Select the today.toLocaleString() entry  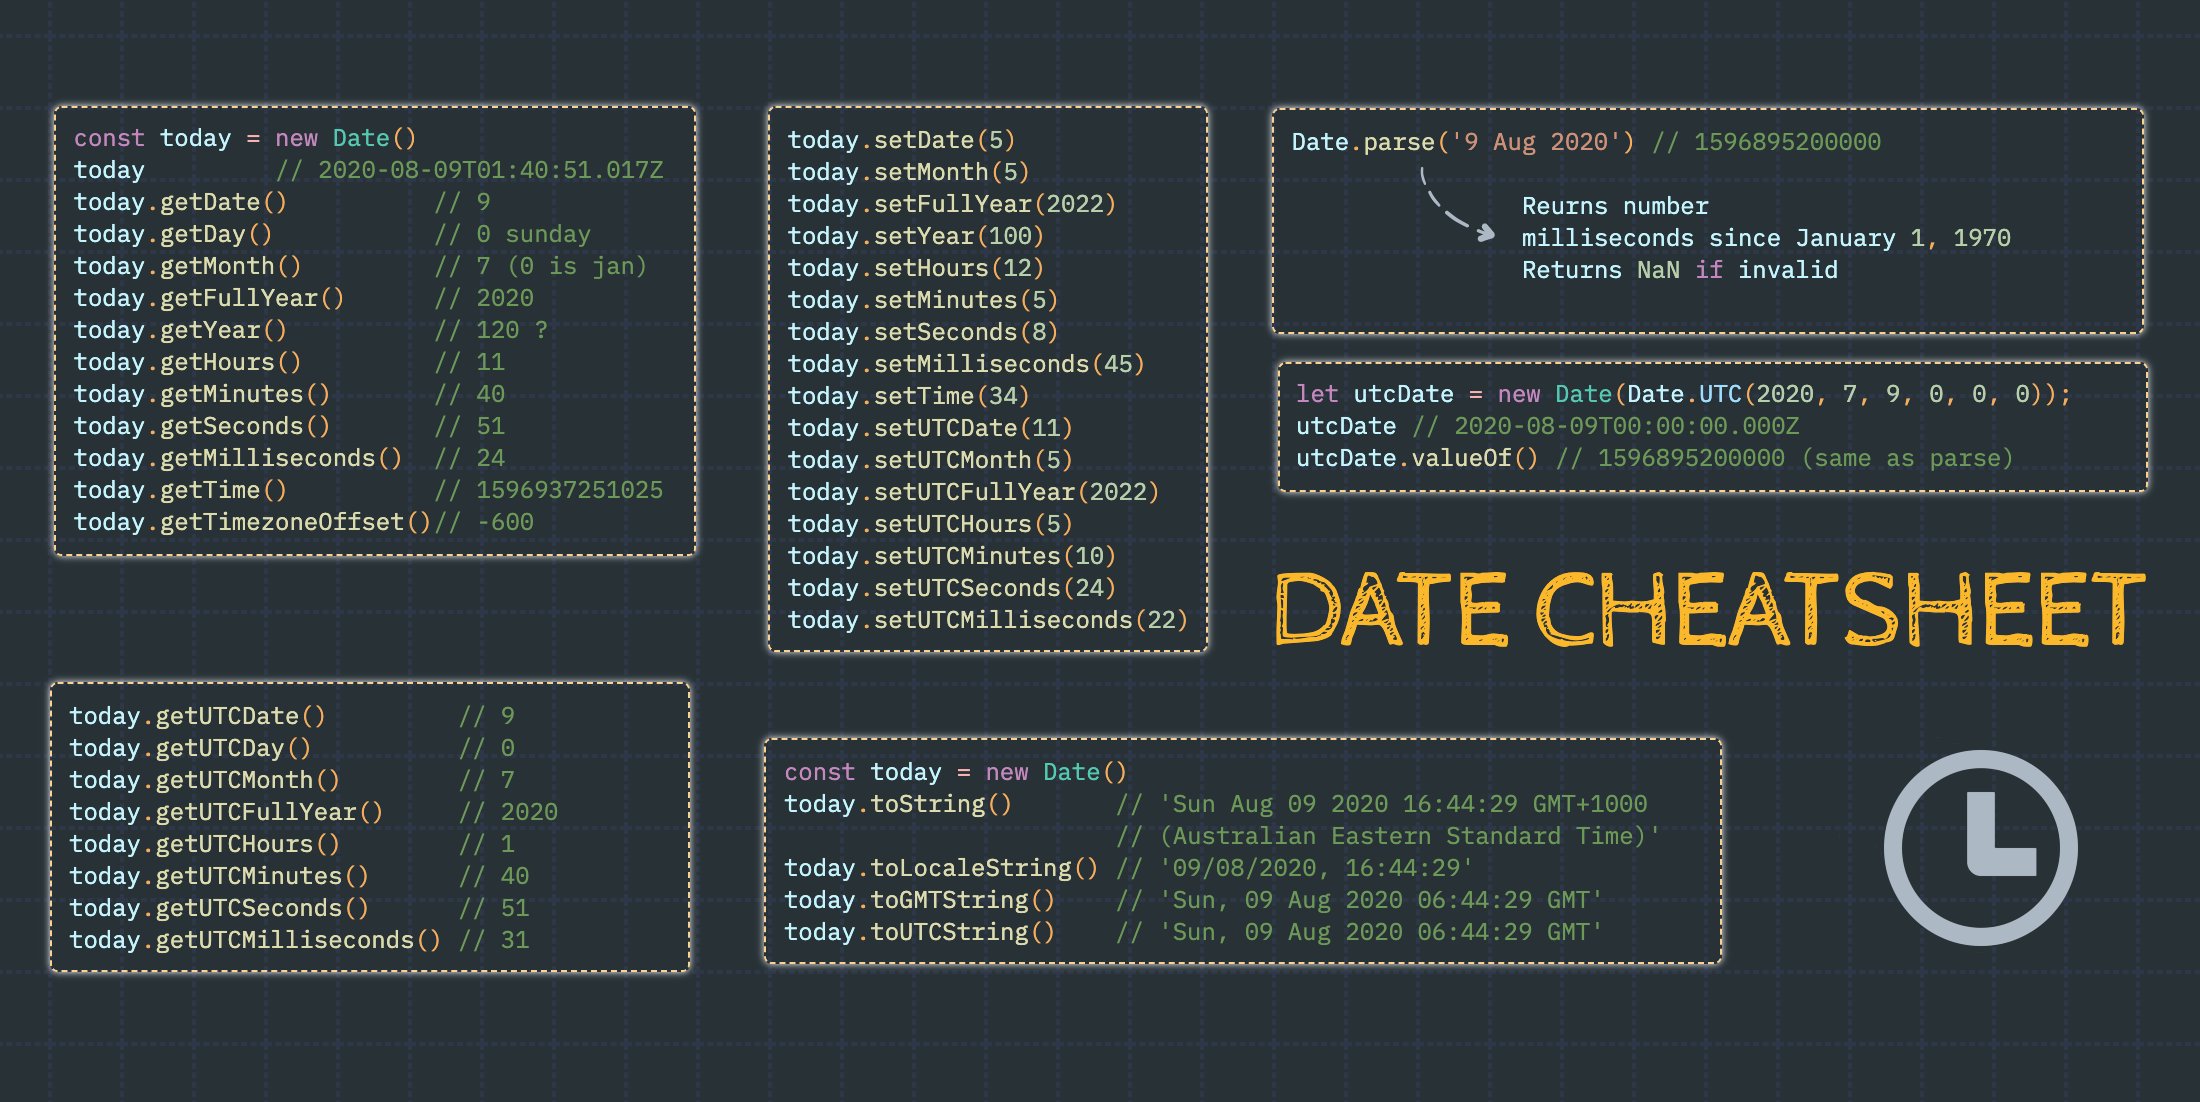(940, 867)
